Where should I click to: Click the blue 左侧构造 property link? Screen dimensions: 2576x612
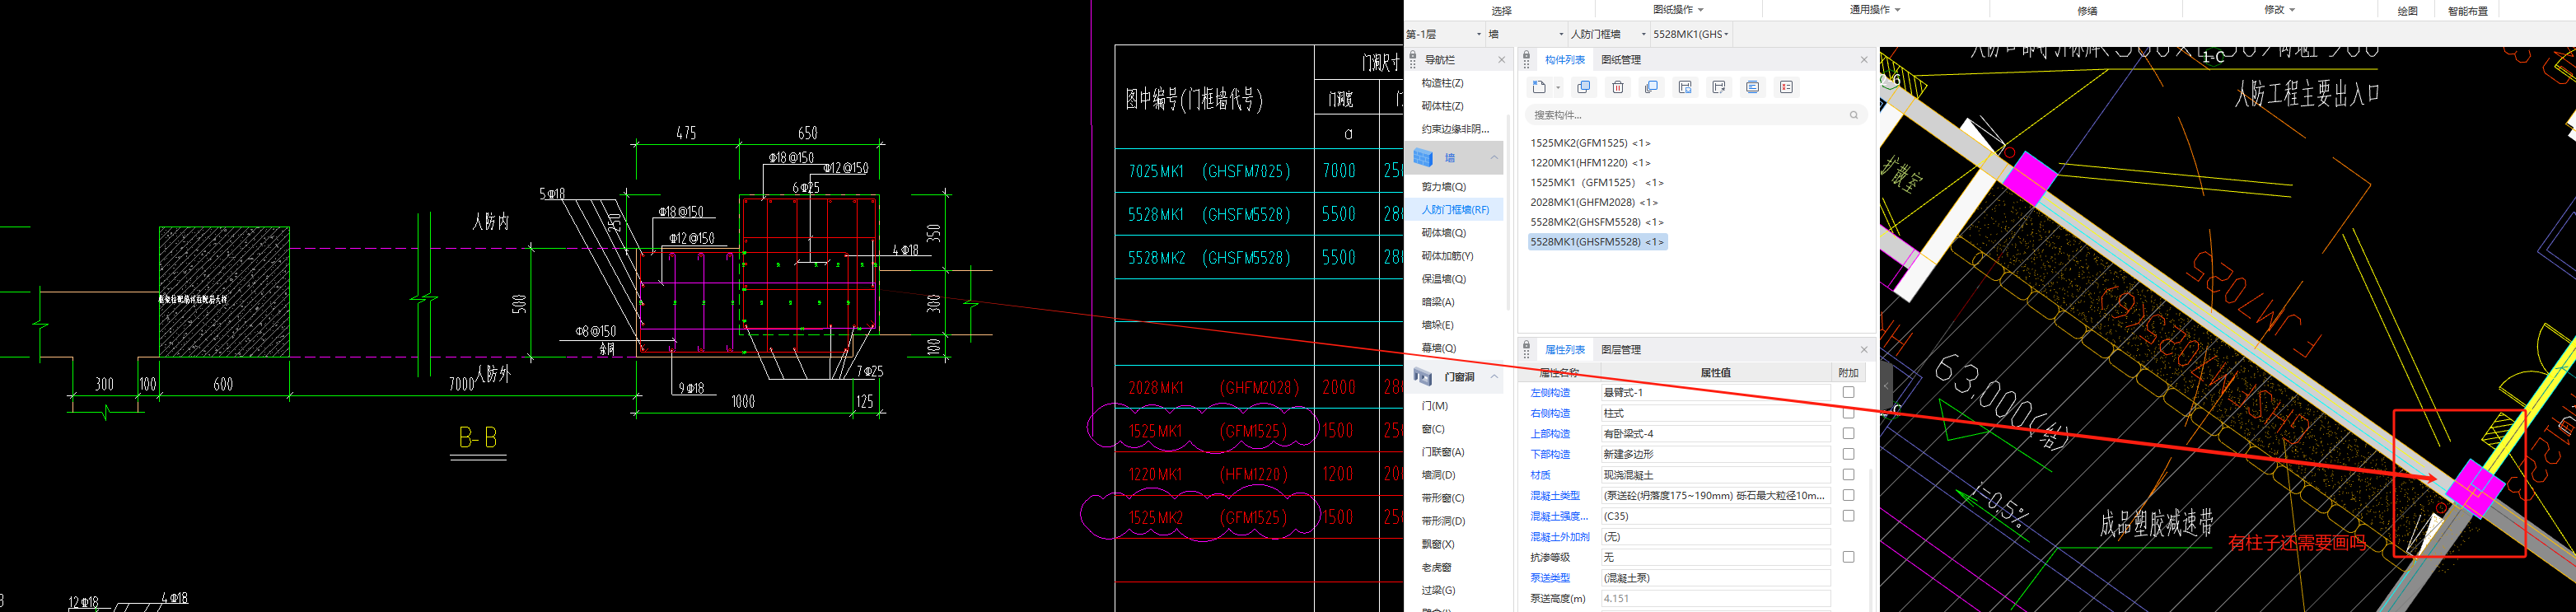[x=1550, y=393]
